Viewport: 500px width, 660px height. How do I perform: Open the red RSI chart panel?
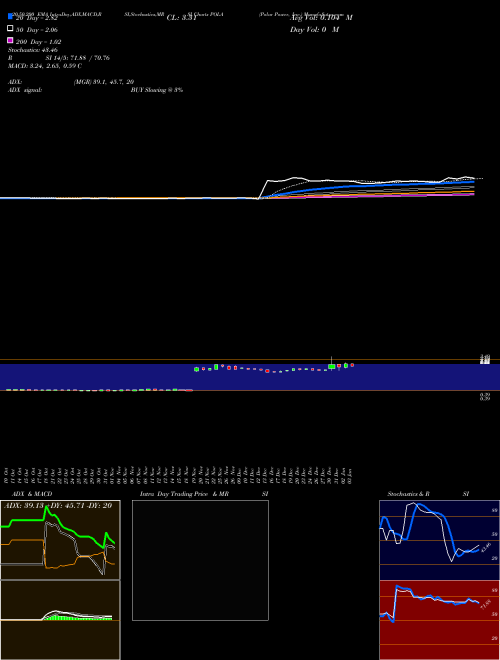(439, 620)
